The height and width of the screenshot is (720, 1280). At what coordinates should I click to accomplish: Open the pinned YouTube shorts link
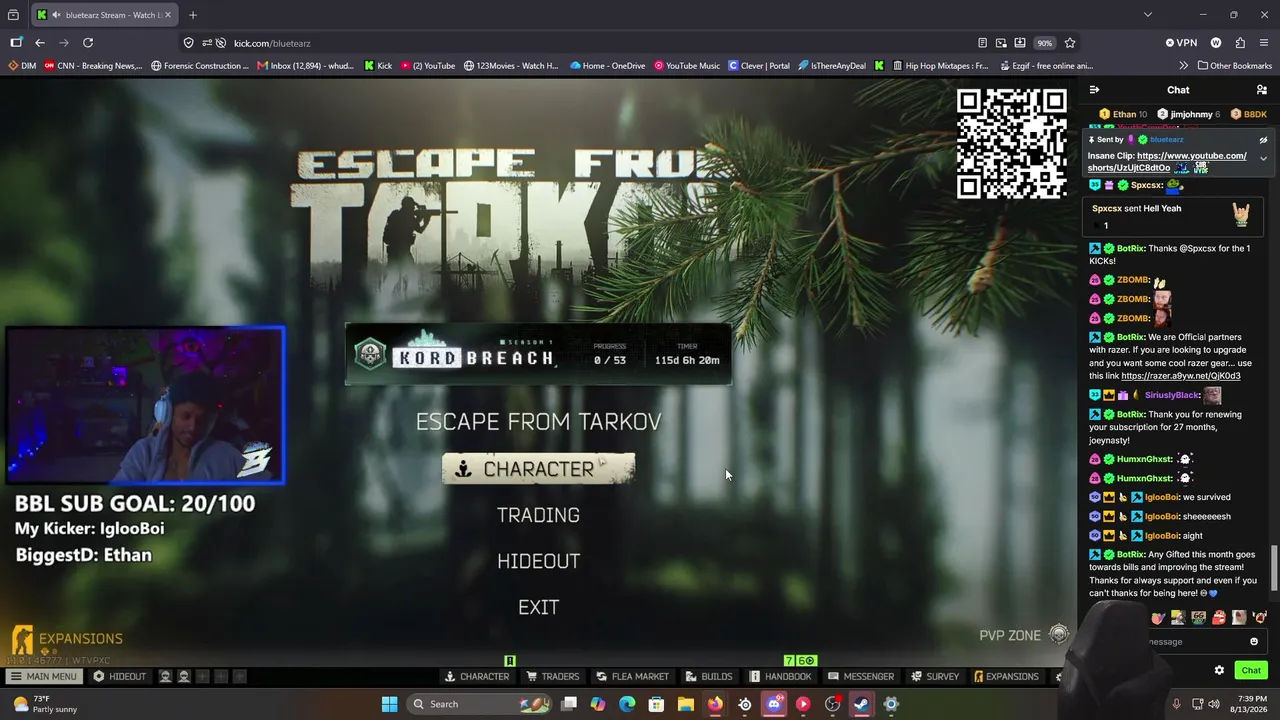(1167, 162)
